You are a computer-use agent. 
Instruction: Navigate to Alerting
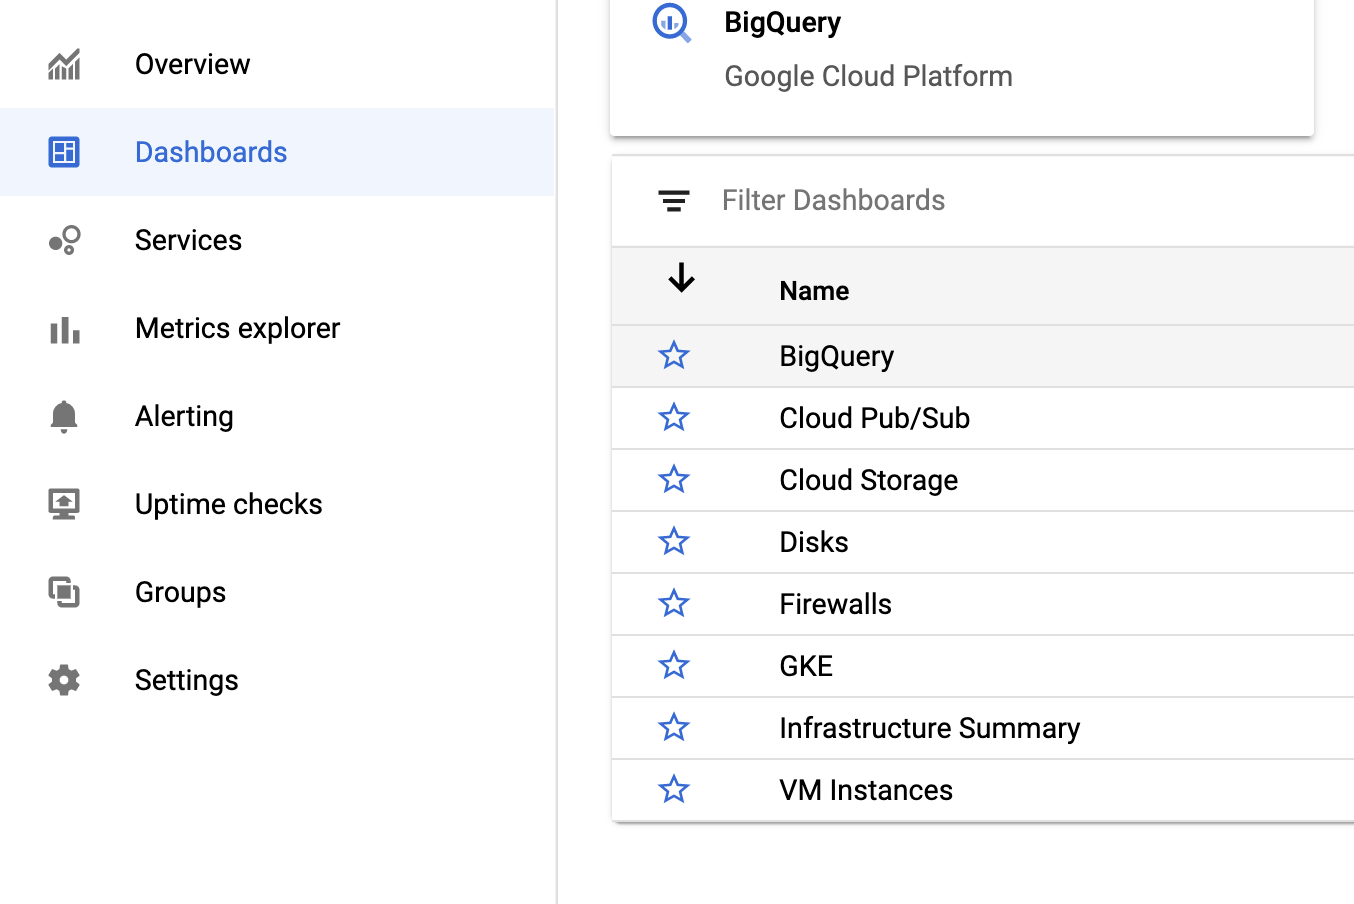click(x=277, y=416)
